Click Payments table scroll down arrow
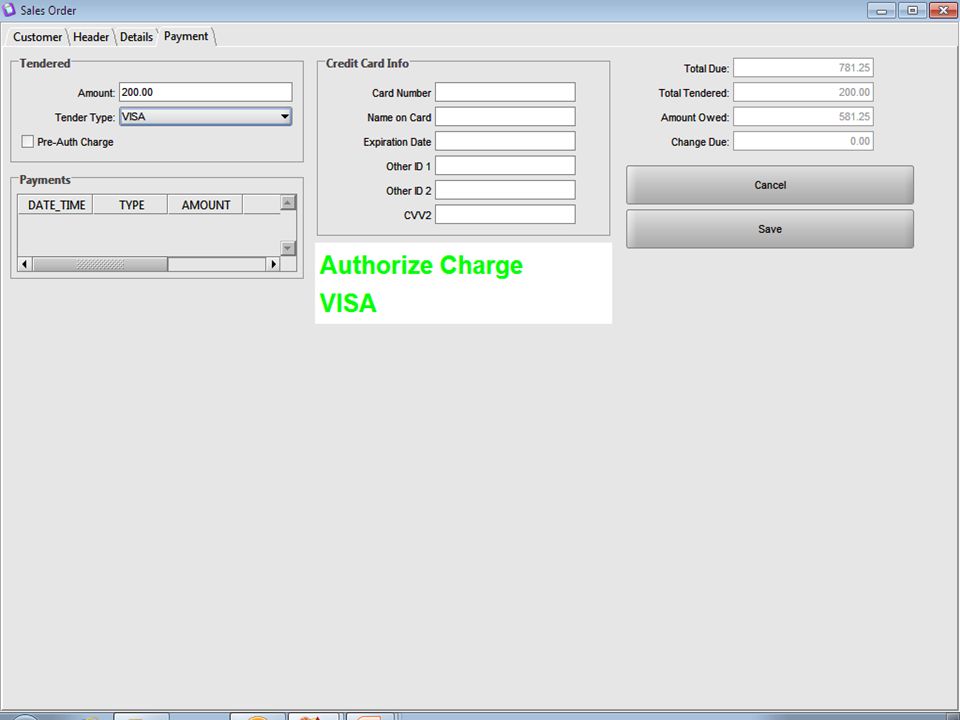 [x=288, y=248]
